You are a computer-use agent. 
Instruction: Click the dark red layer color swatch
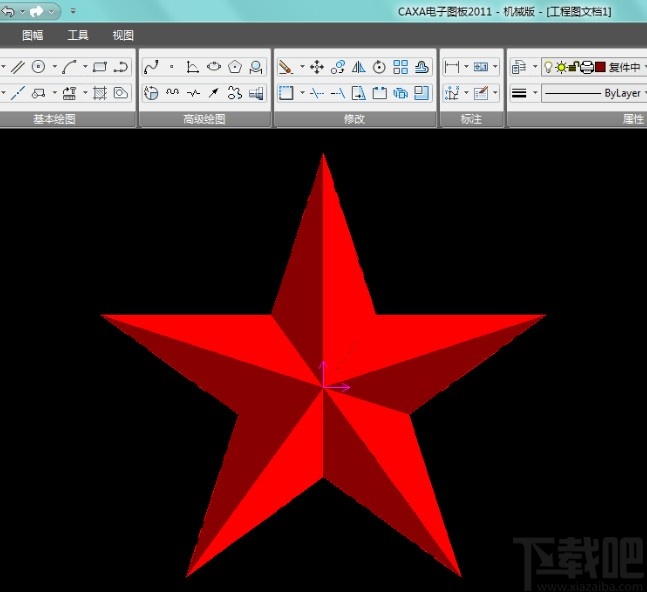point(600,67)
